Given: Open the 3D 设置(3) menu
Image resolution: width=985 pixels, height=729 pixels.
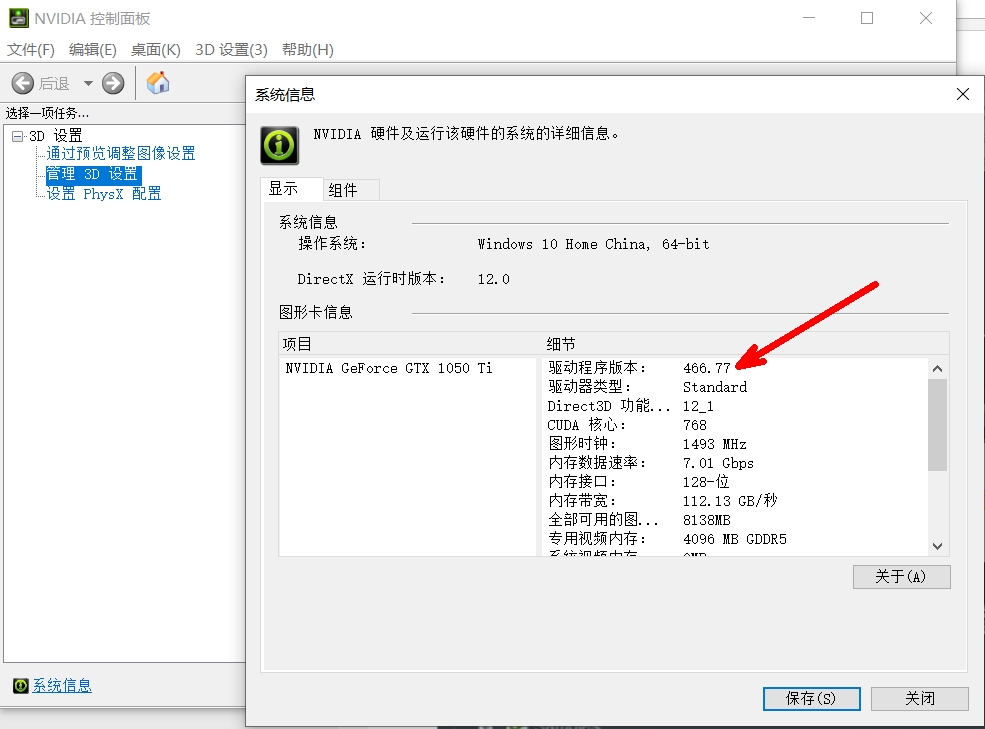Looking at the screenshot, I should [x=231, y=50].
